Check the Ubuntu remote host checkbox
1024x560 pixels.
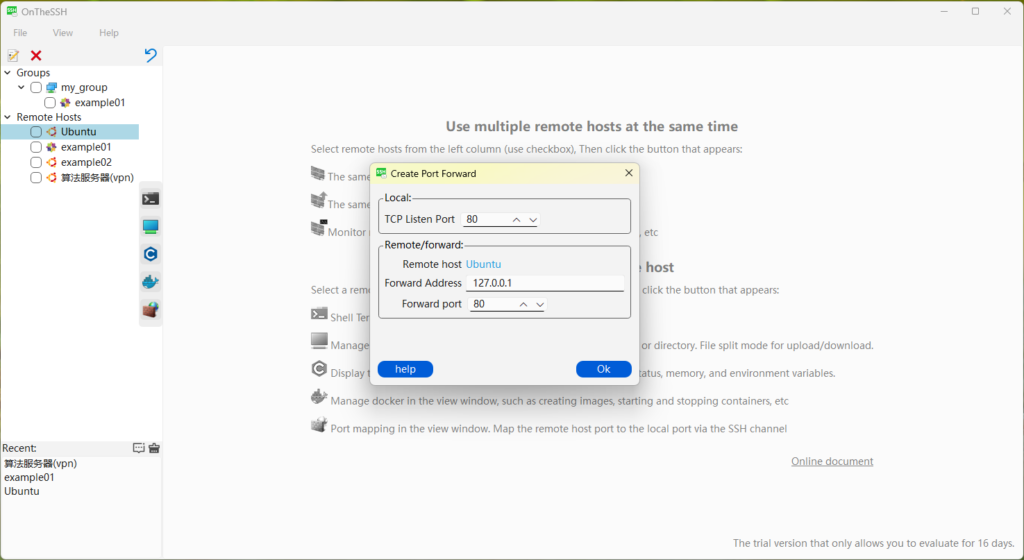pyautogui.click(x=36, y=132)
